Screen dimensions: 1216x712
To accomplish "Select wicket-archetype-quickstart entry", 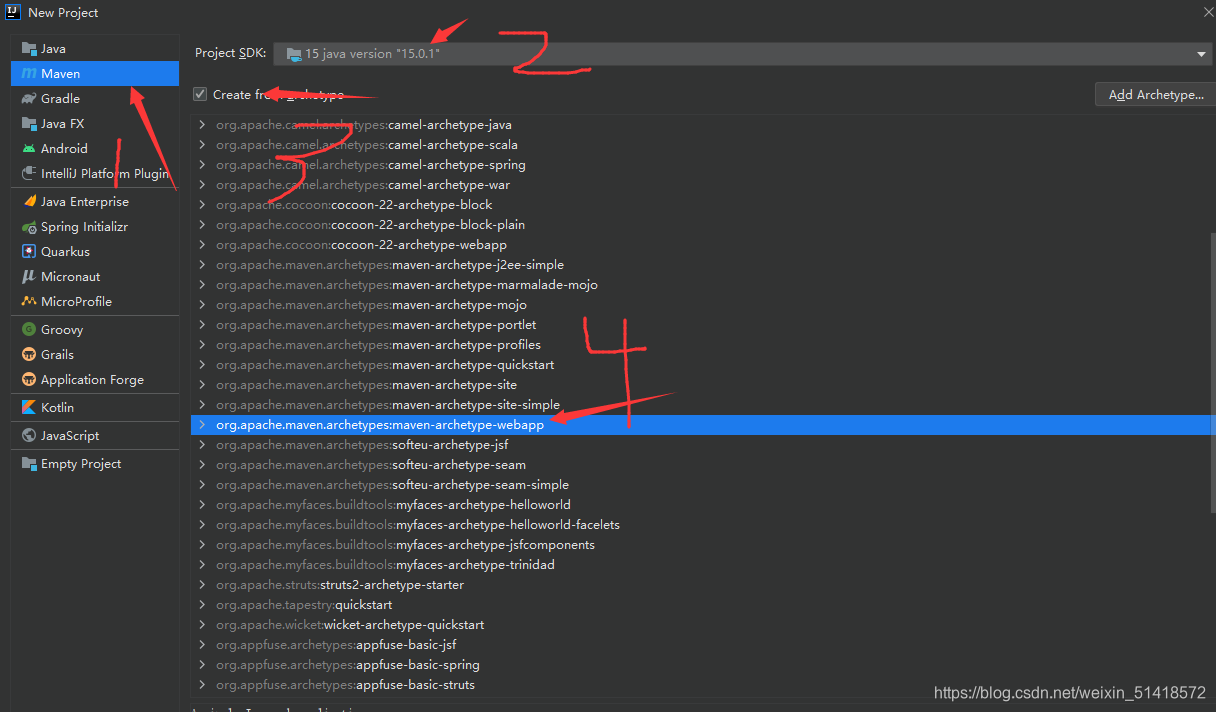I will pos(350,625).
